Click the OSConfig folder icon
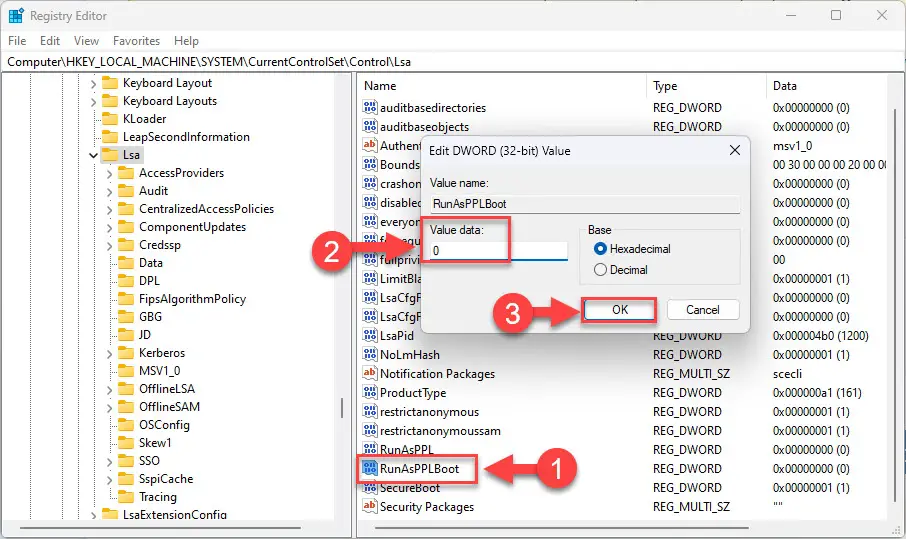 pyautogui.click(x=126, y=425)
